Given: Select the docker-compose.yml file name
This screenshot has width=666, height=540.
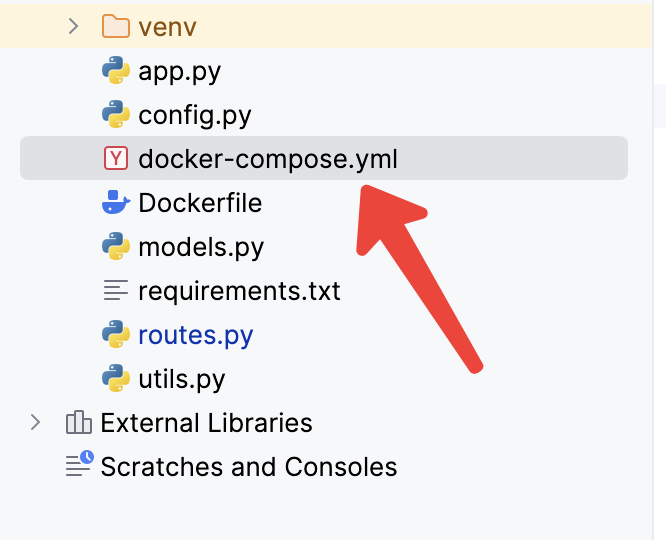Looking at the screenshot, I should 268,159.
